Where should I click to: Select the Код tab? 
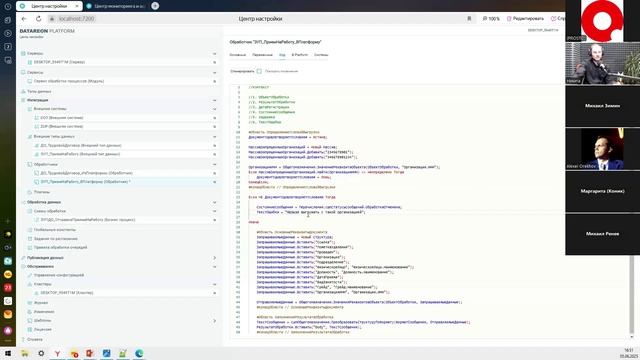click(x=282, y=55)
